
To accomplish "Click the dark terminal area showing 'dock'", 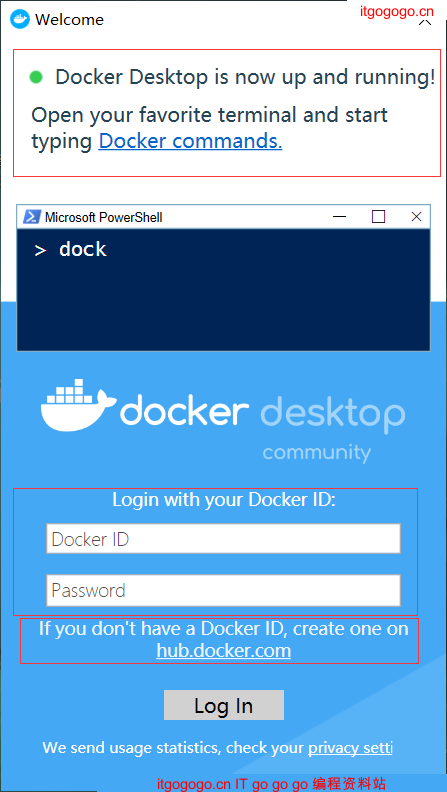I will pyautogui.click(x=223, y=289).
